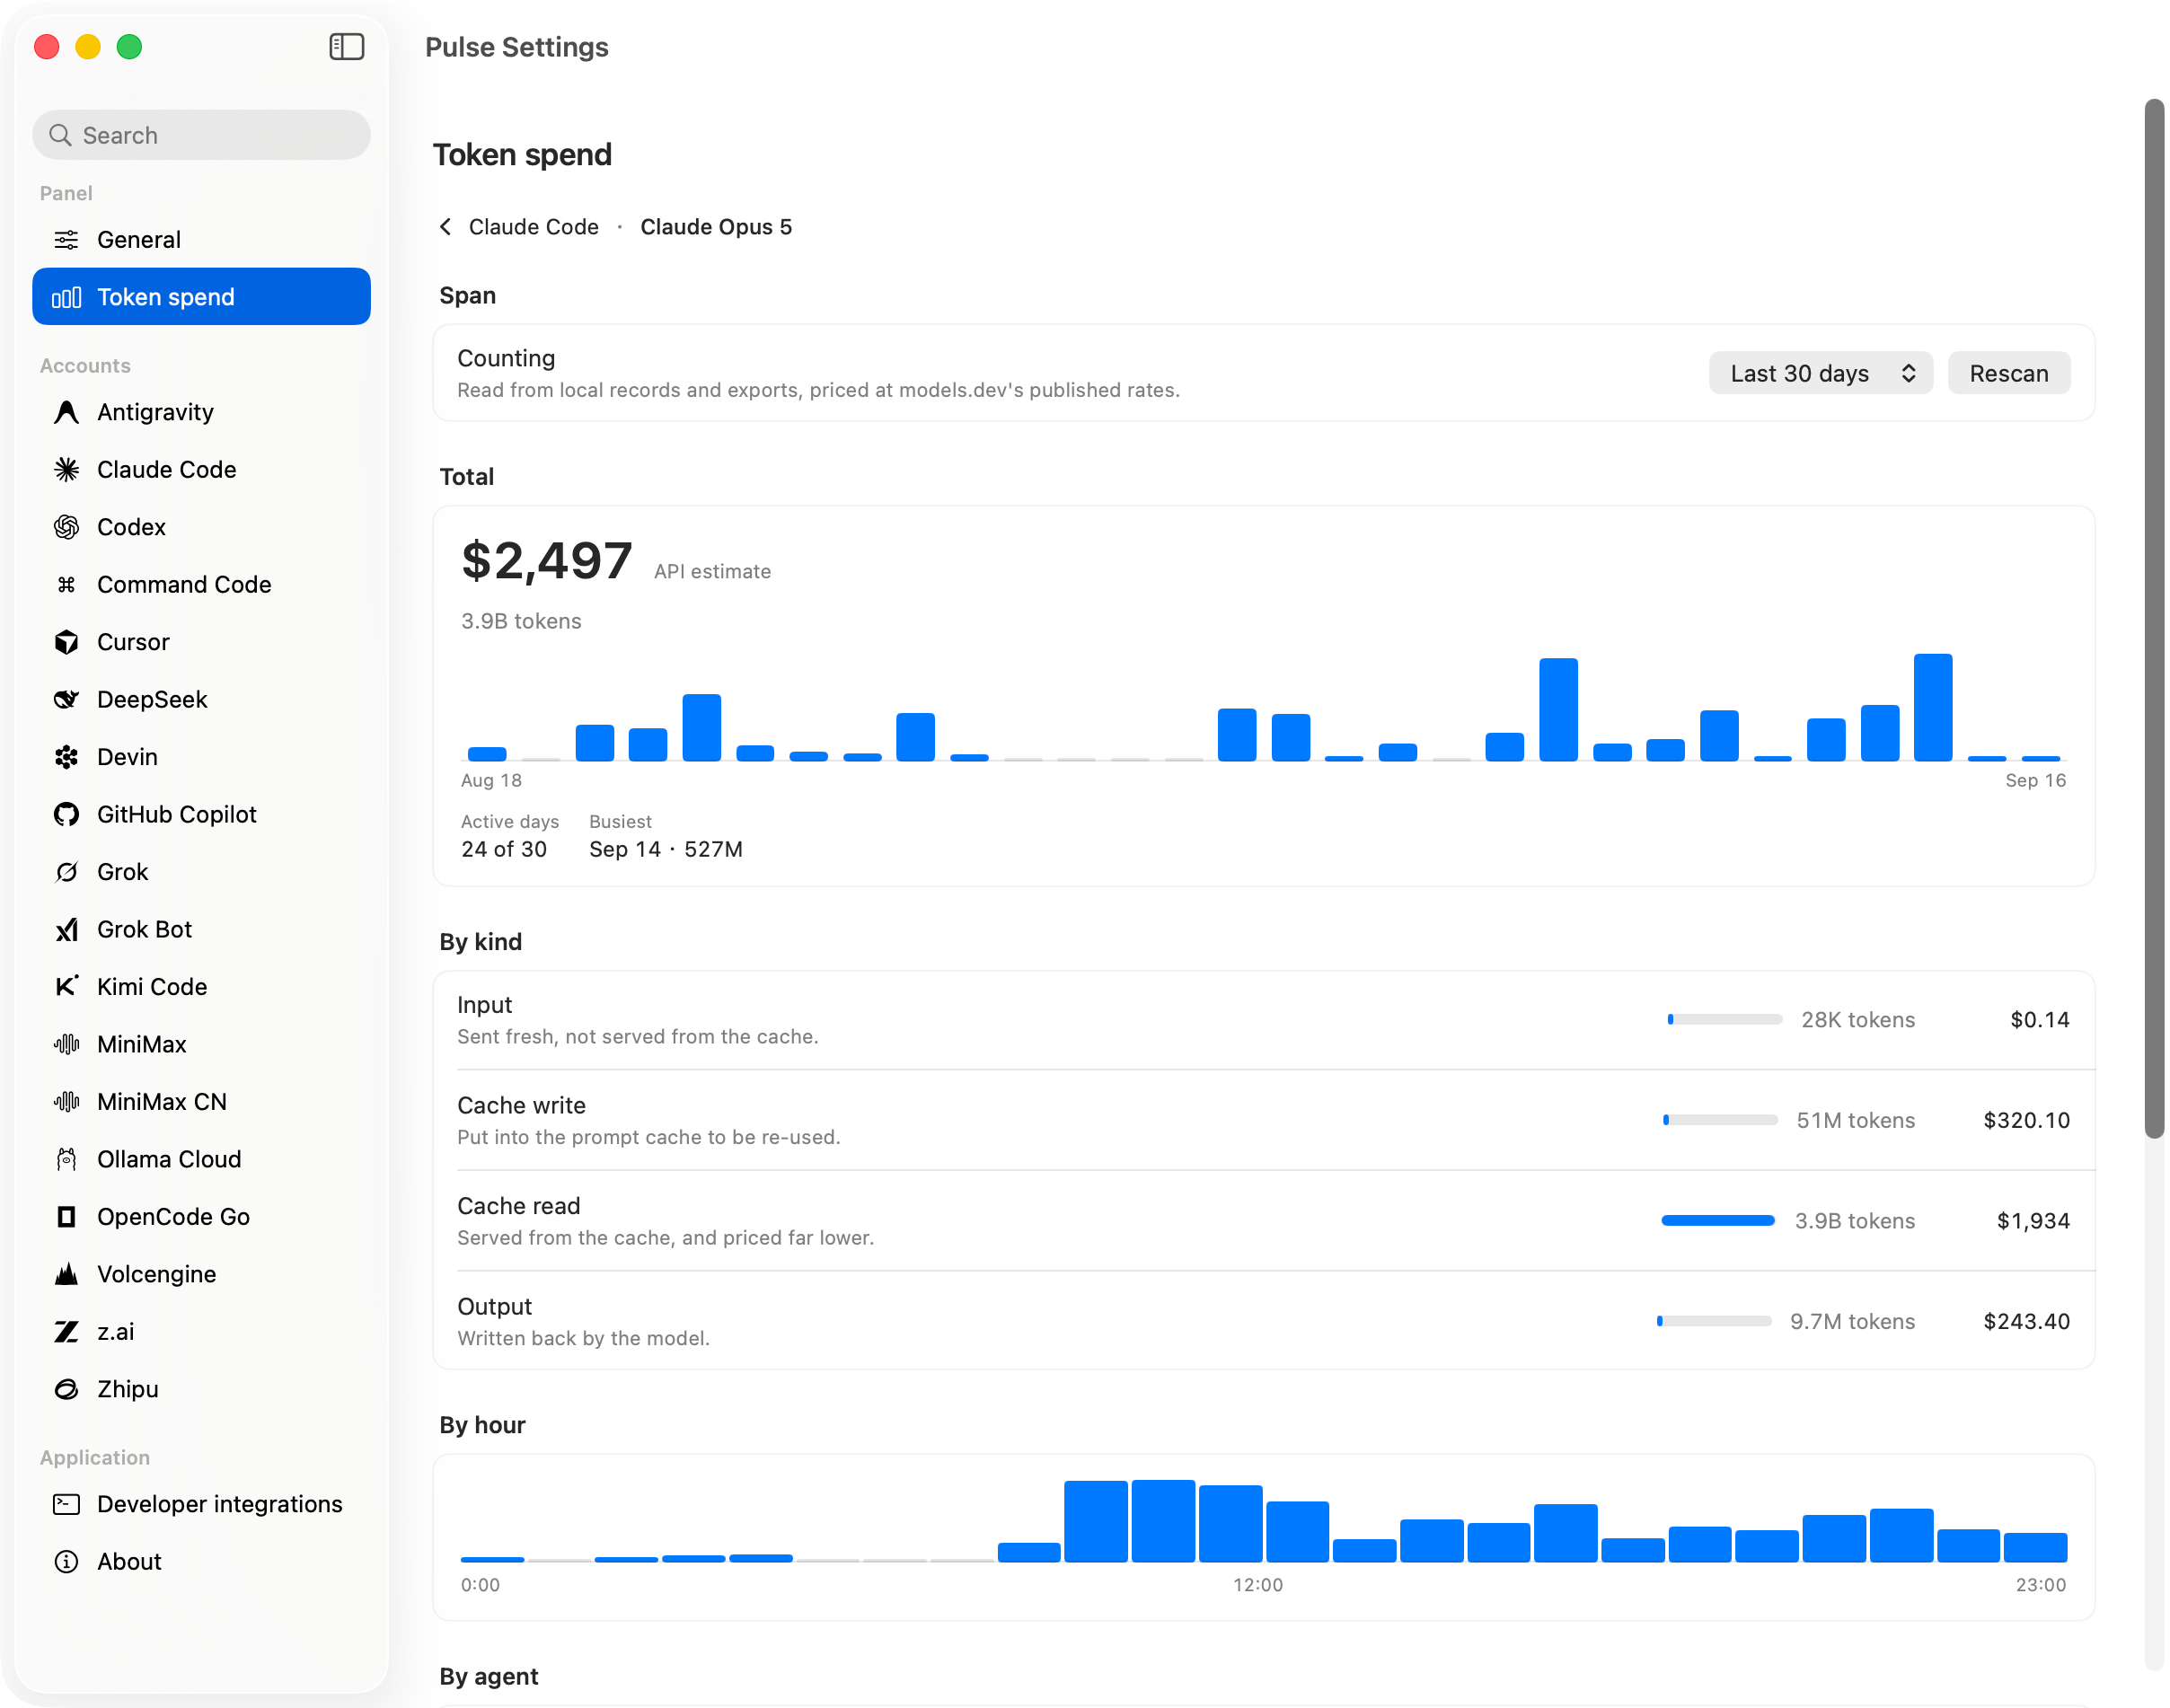
Task: Click the magnifier icon in Search
Action: (60, 135)
